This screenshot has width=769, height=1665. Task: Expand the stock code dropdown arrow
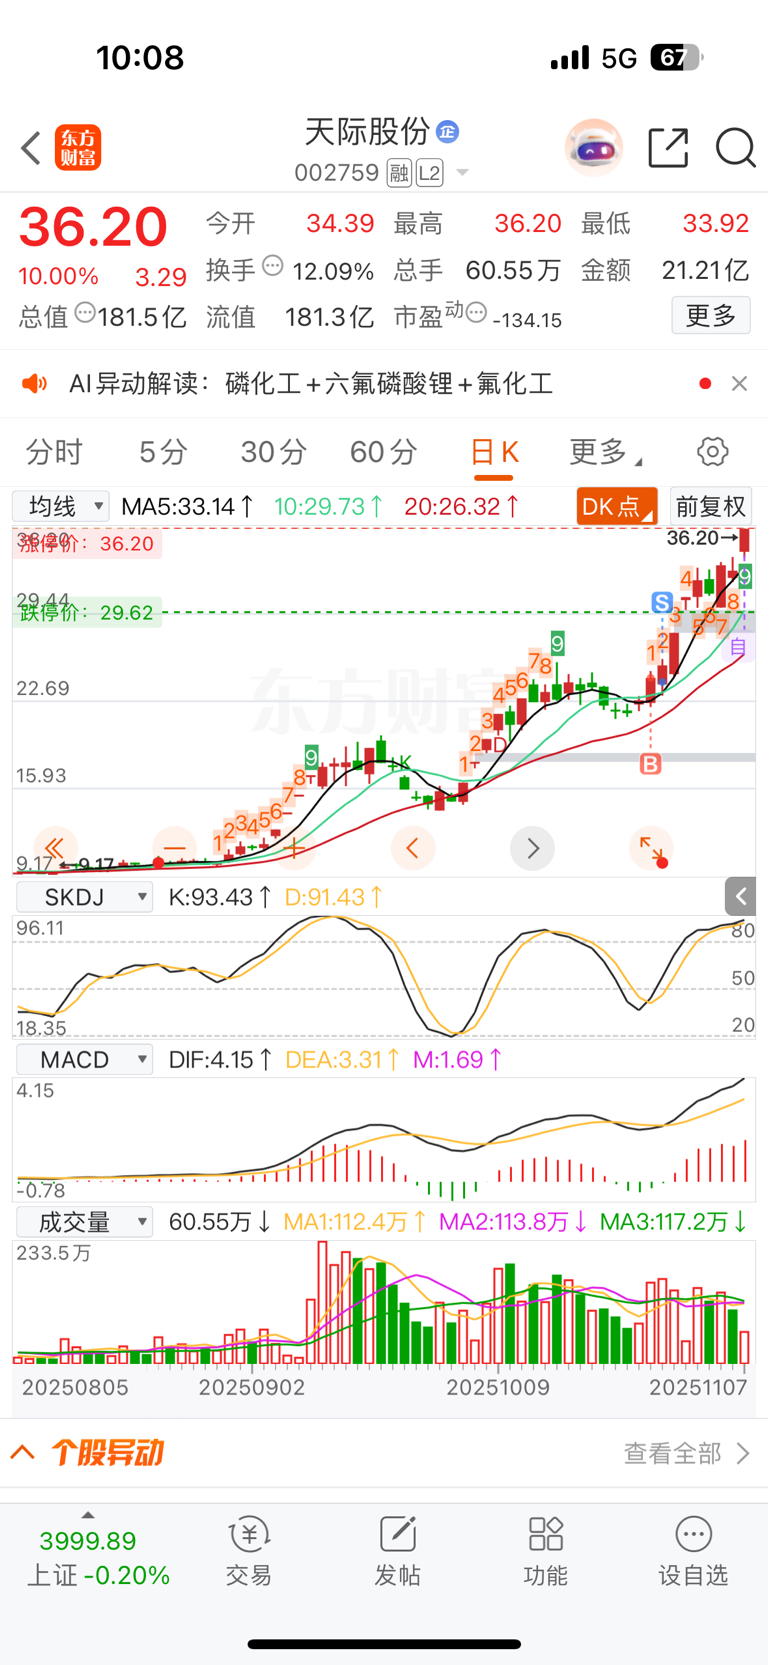click(462, 173)
